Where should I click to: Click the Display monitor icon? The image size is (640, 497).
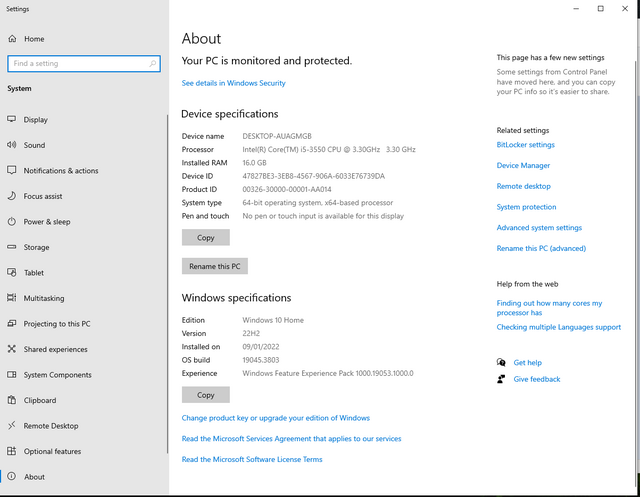[12, 119]
